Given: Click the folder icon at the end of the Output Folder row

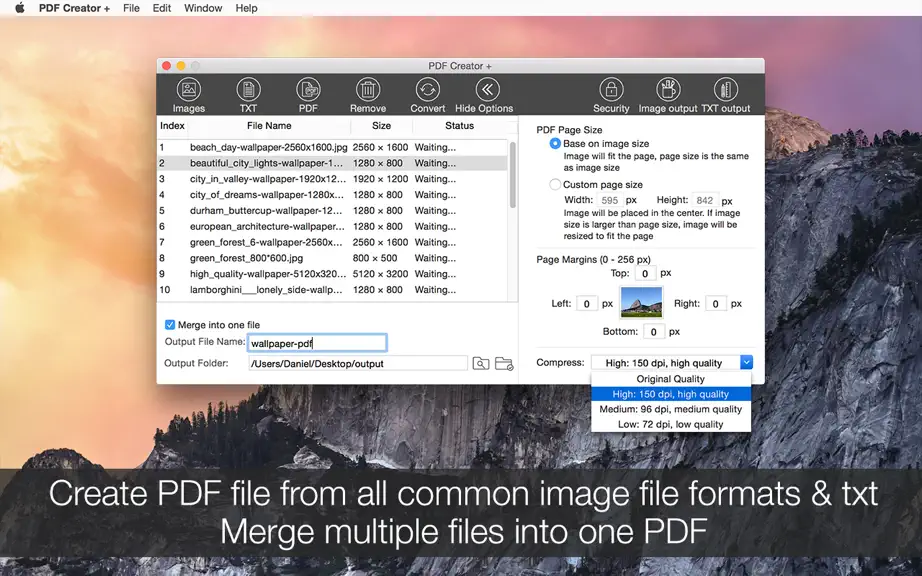Looking at the screenshot, I should point(504,364).
